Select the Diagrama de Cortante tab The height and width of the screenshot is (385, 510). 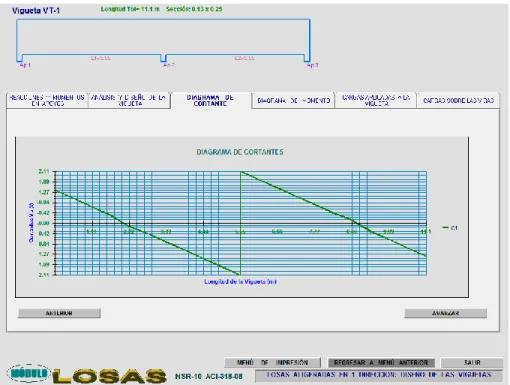210,100
